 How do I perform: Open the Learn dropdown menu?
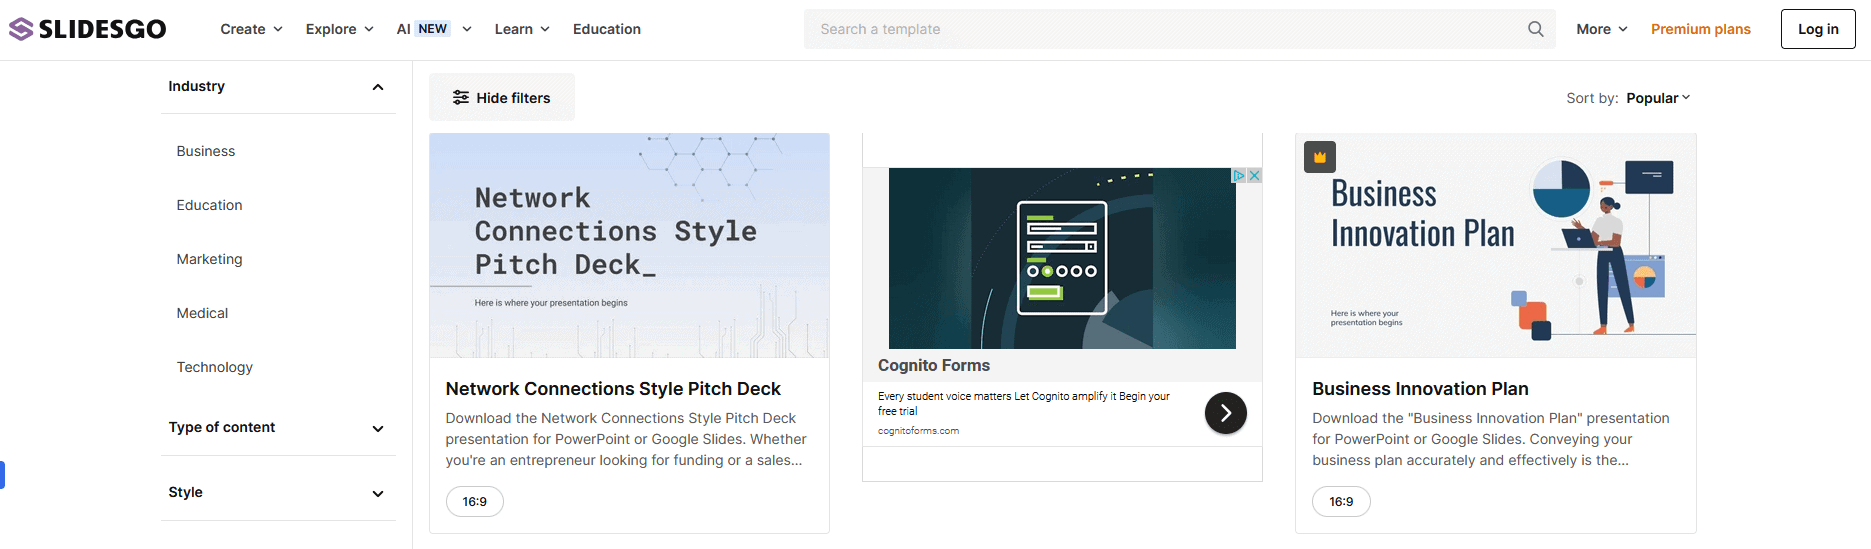pyautogui.click(x=522, y=29)
